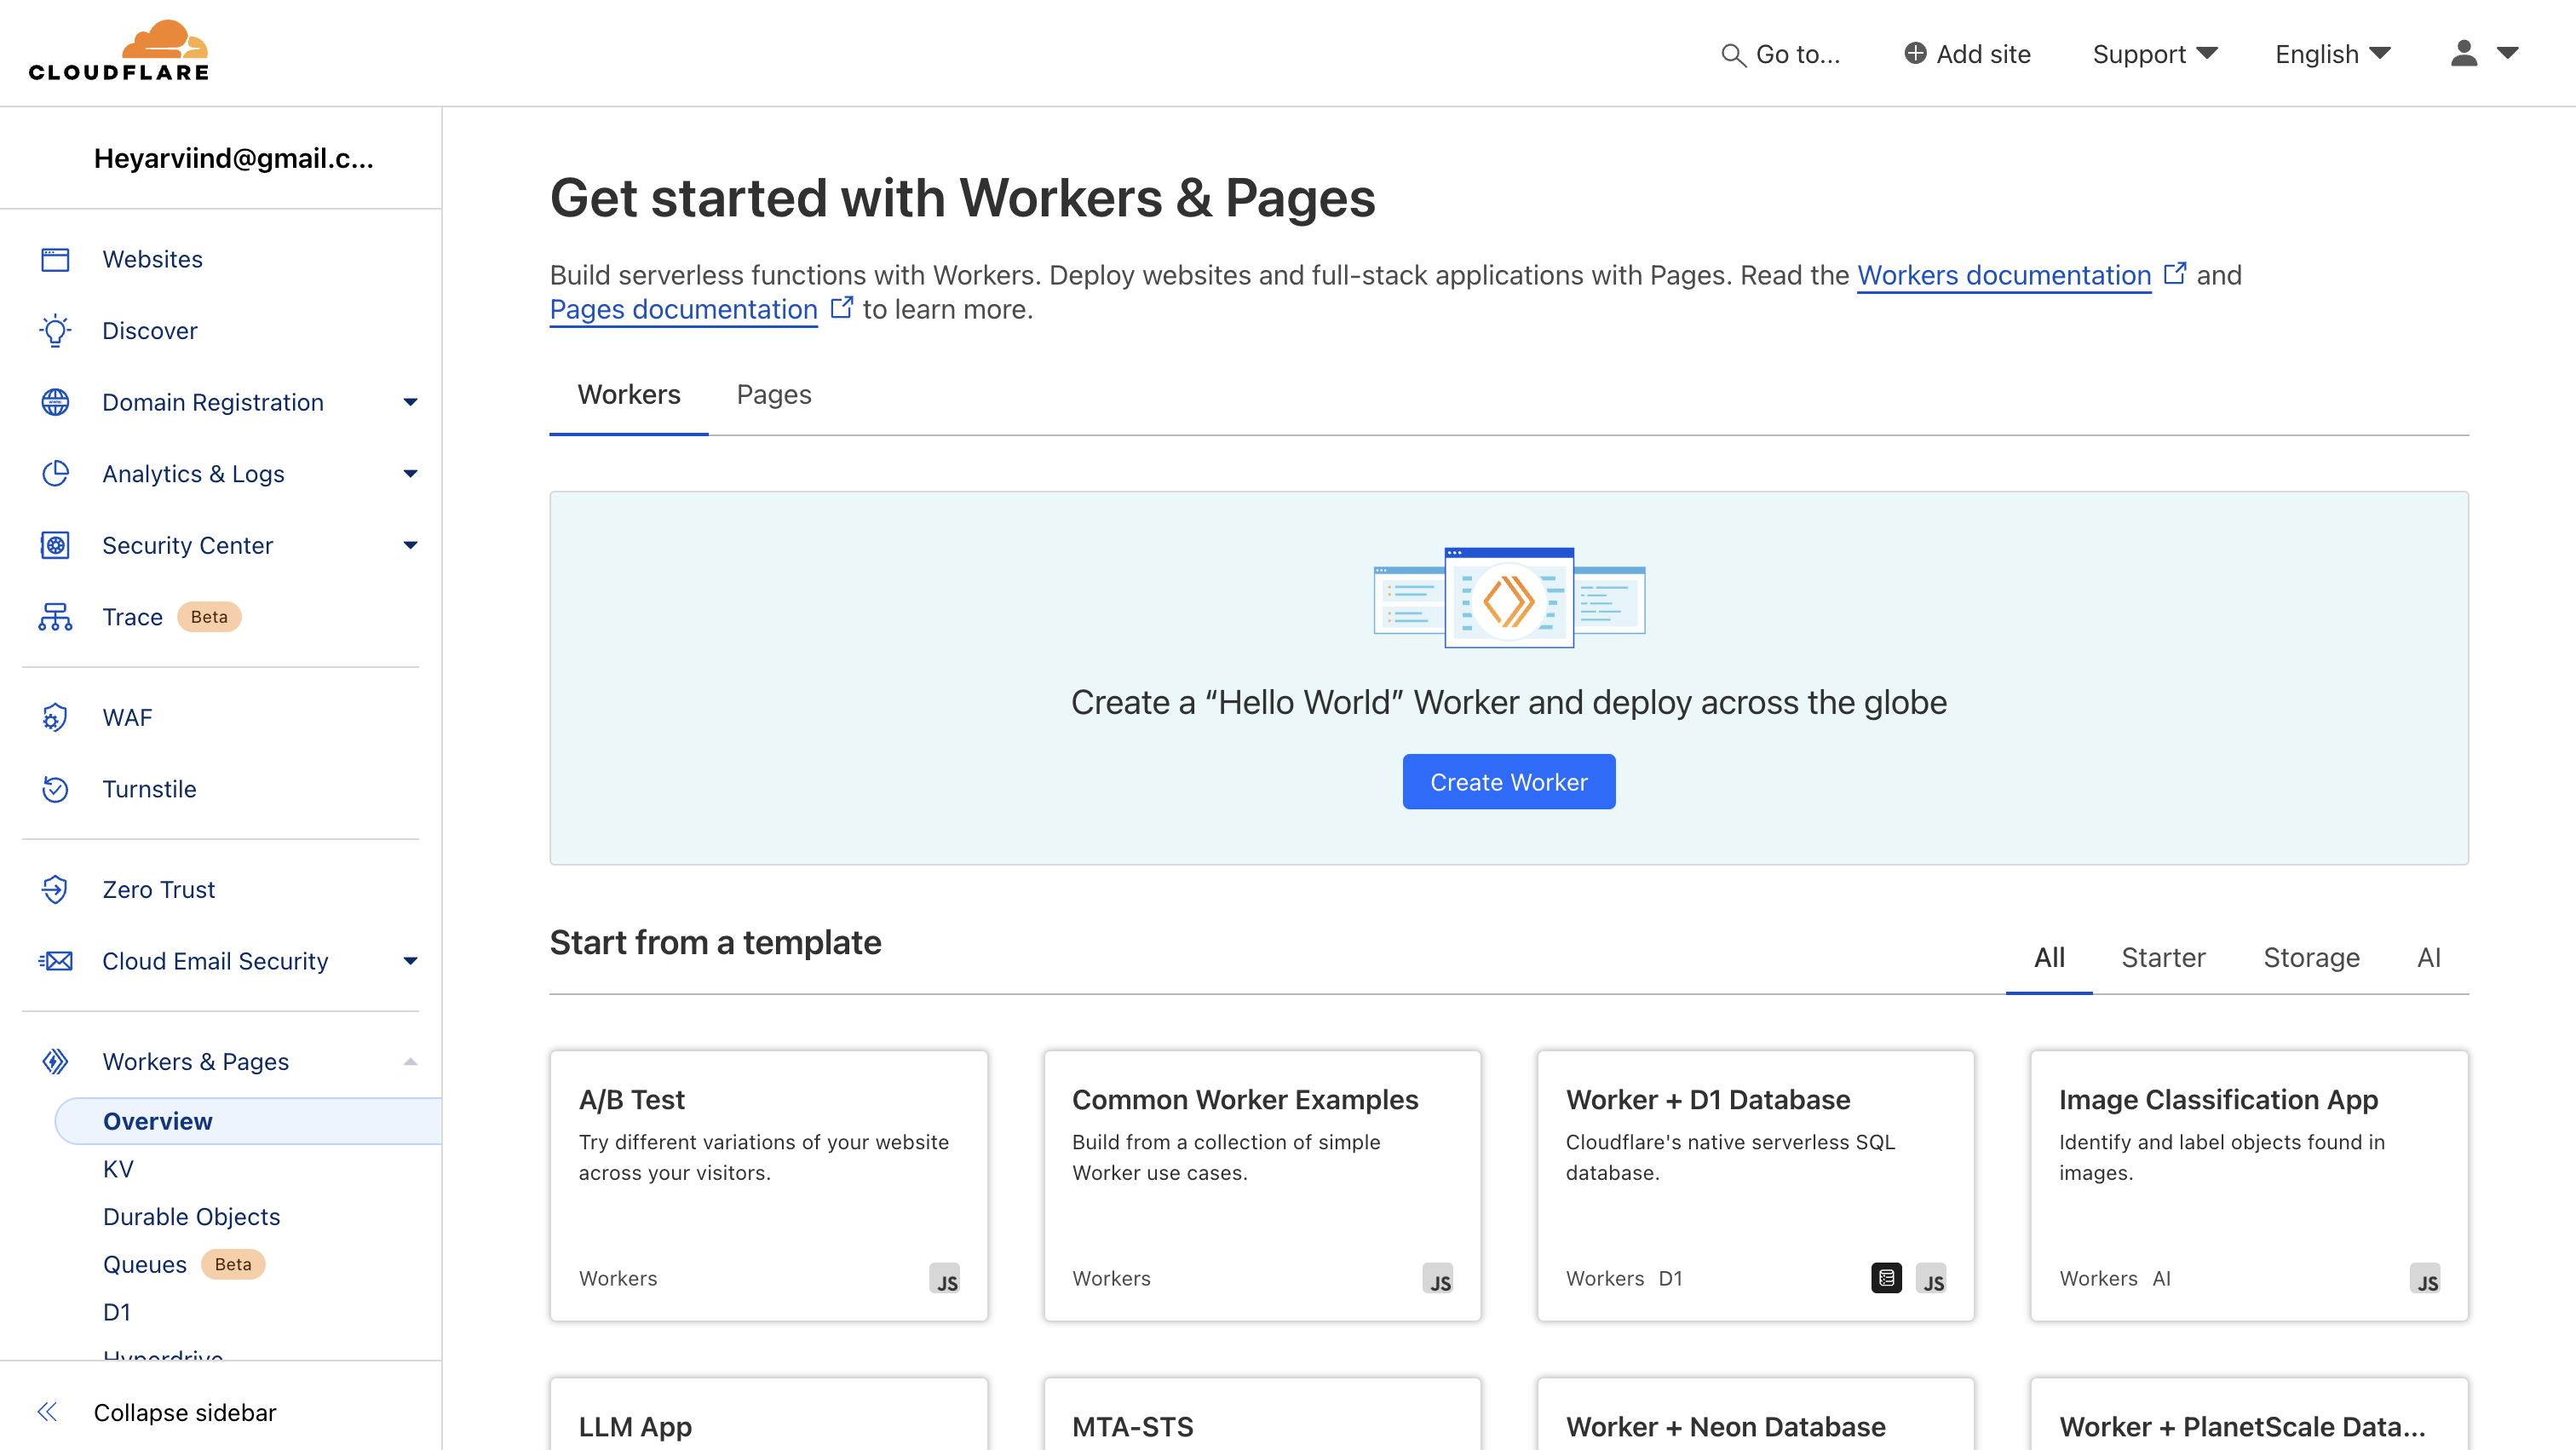Open Turnstile from the sidebar
Screen dimensions: 2576x1450
150,789
